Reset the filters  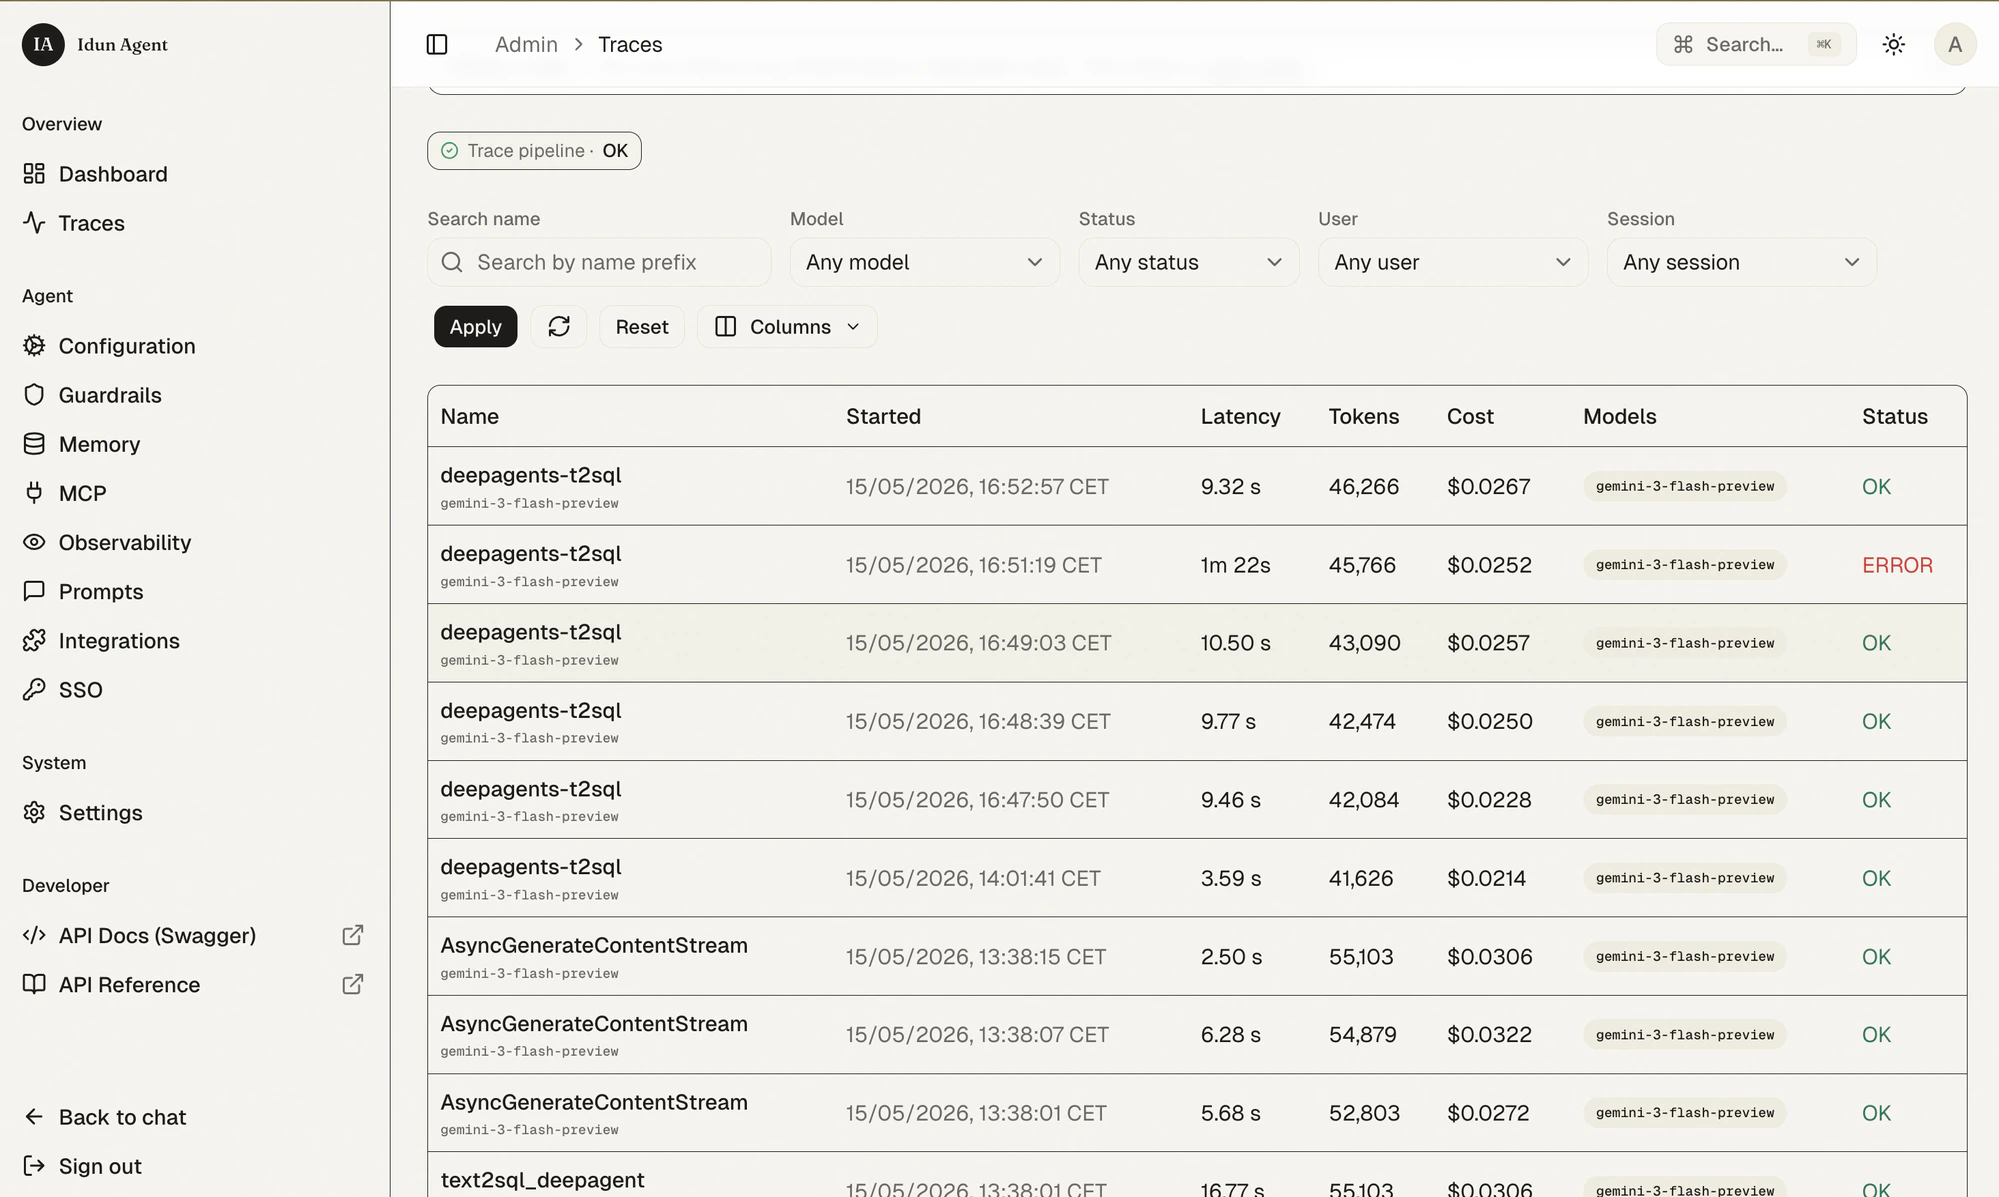642,327
